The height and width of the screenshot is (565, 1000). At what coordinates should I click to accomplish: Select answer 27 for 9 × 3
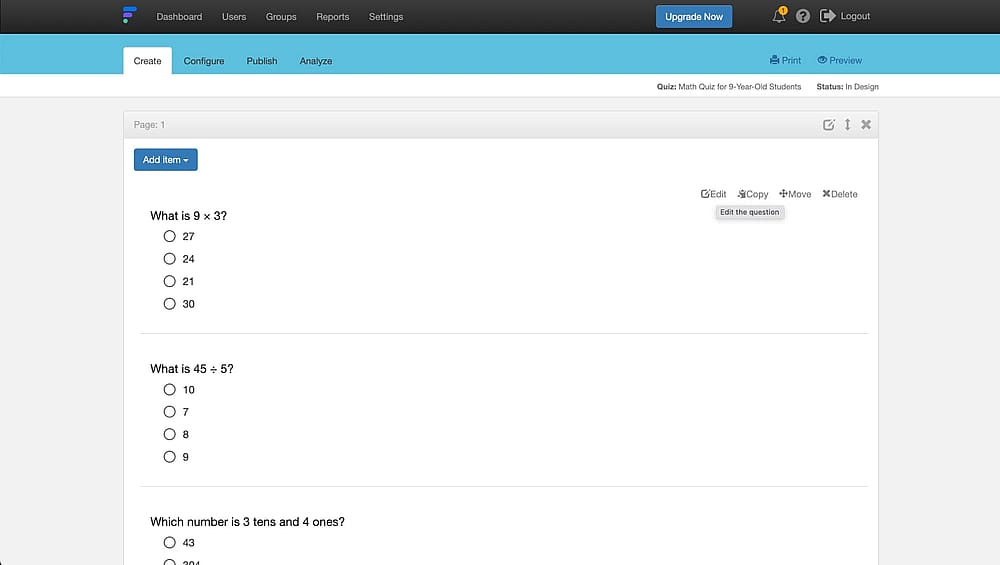point(169,236)
